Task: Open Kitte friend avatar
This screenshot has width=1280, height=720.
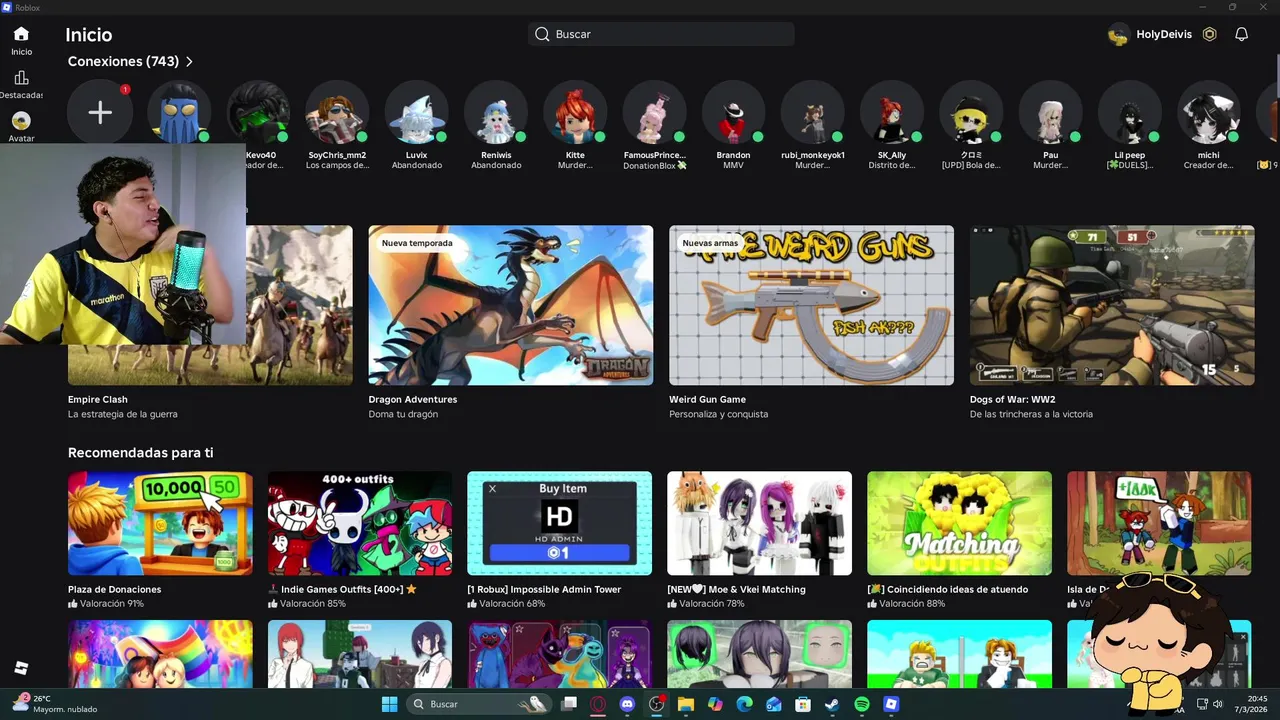Action: point(575,113)
